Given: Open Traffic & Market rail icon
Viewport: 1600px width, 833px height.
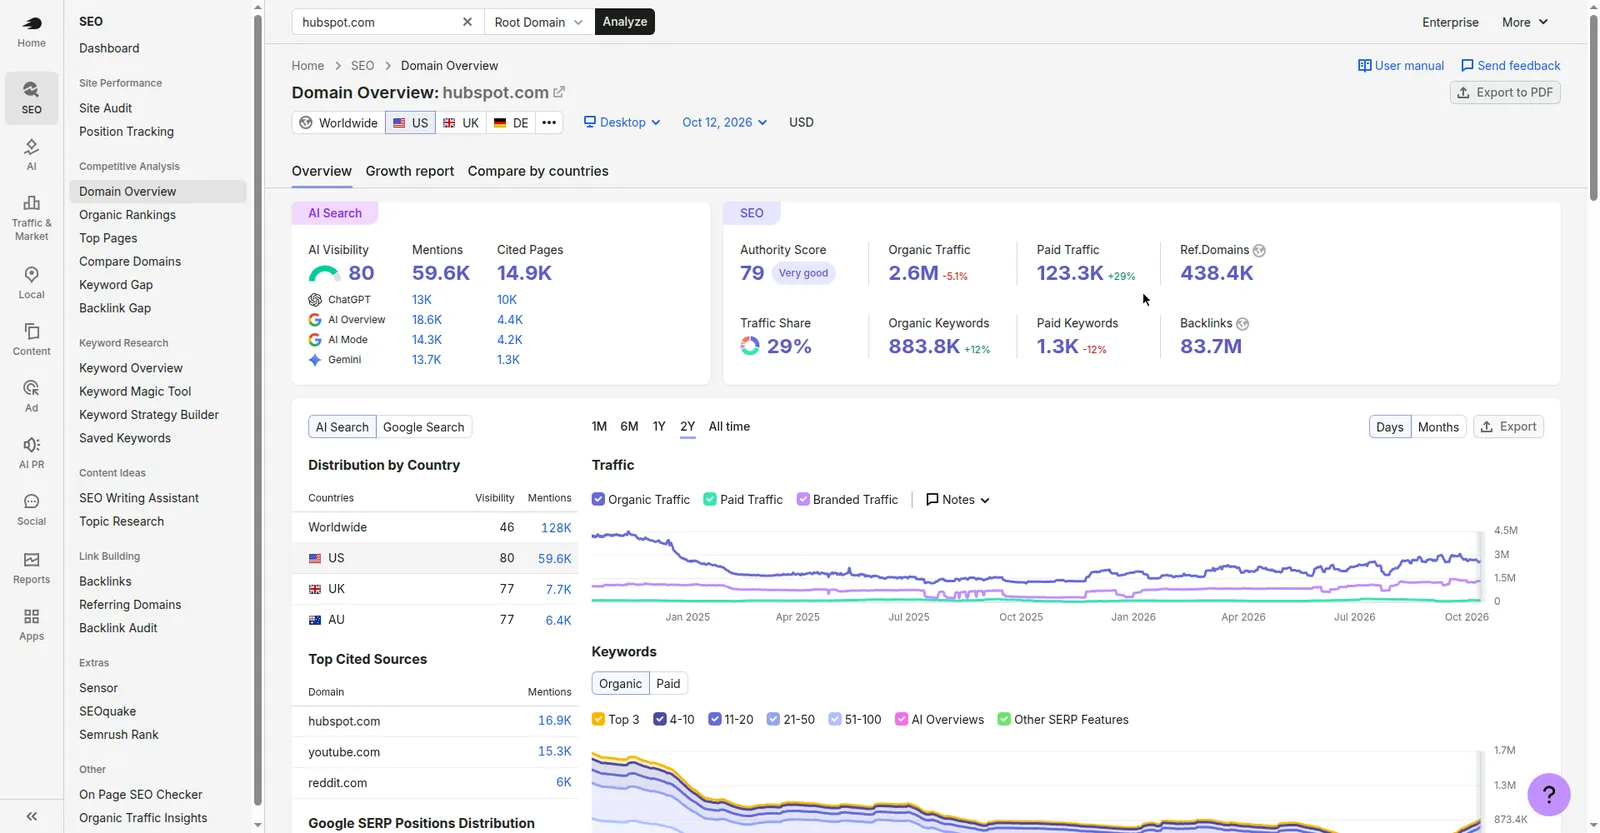Looking at the screenshot, I should point(31,217).
